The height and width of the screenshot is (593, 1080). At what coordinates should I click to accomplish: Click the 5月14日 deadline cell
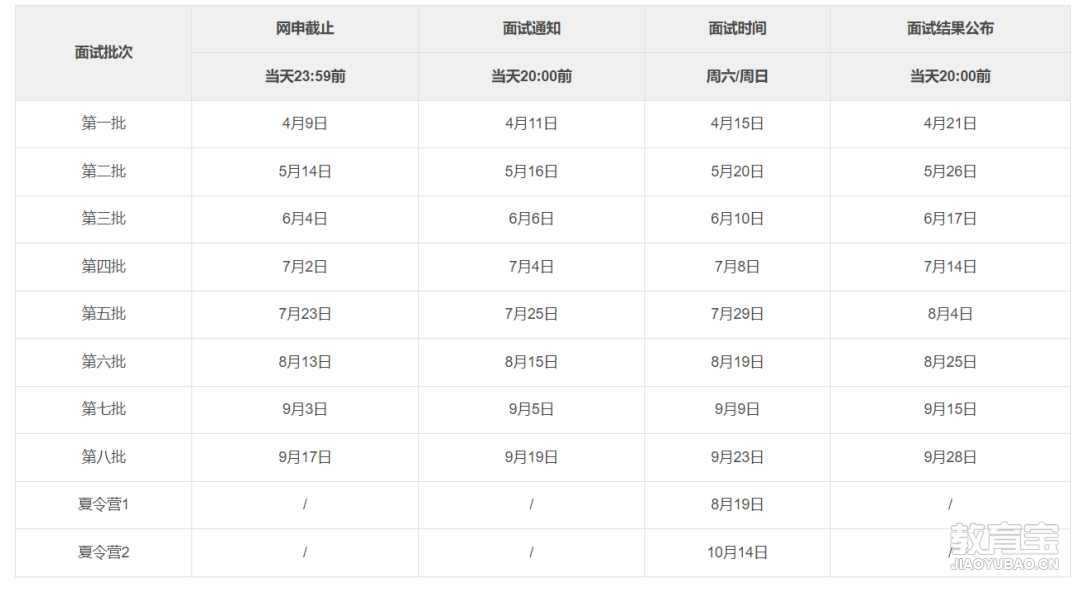click(x=304, y=171)
